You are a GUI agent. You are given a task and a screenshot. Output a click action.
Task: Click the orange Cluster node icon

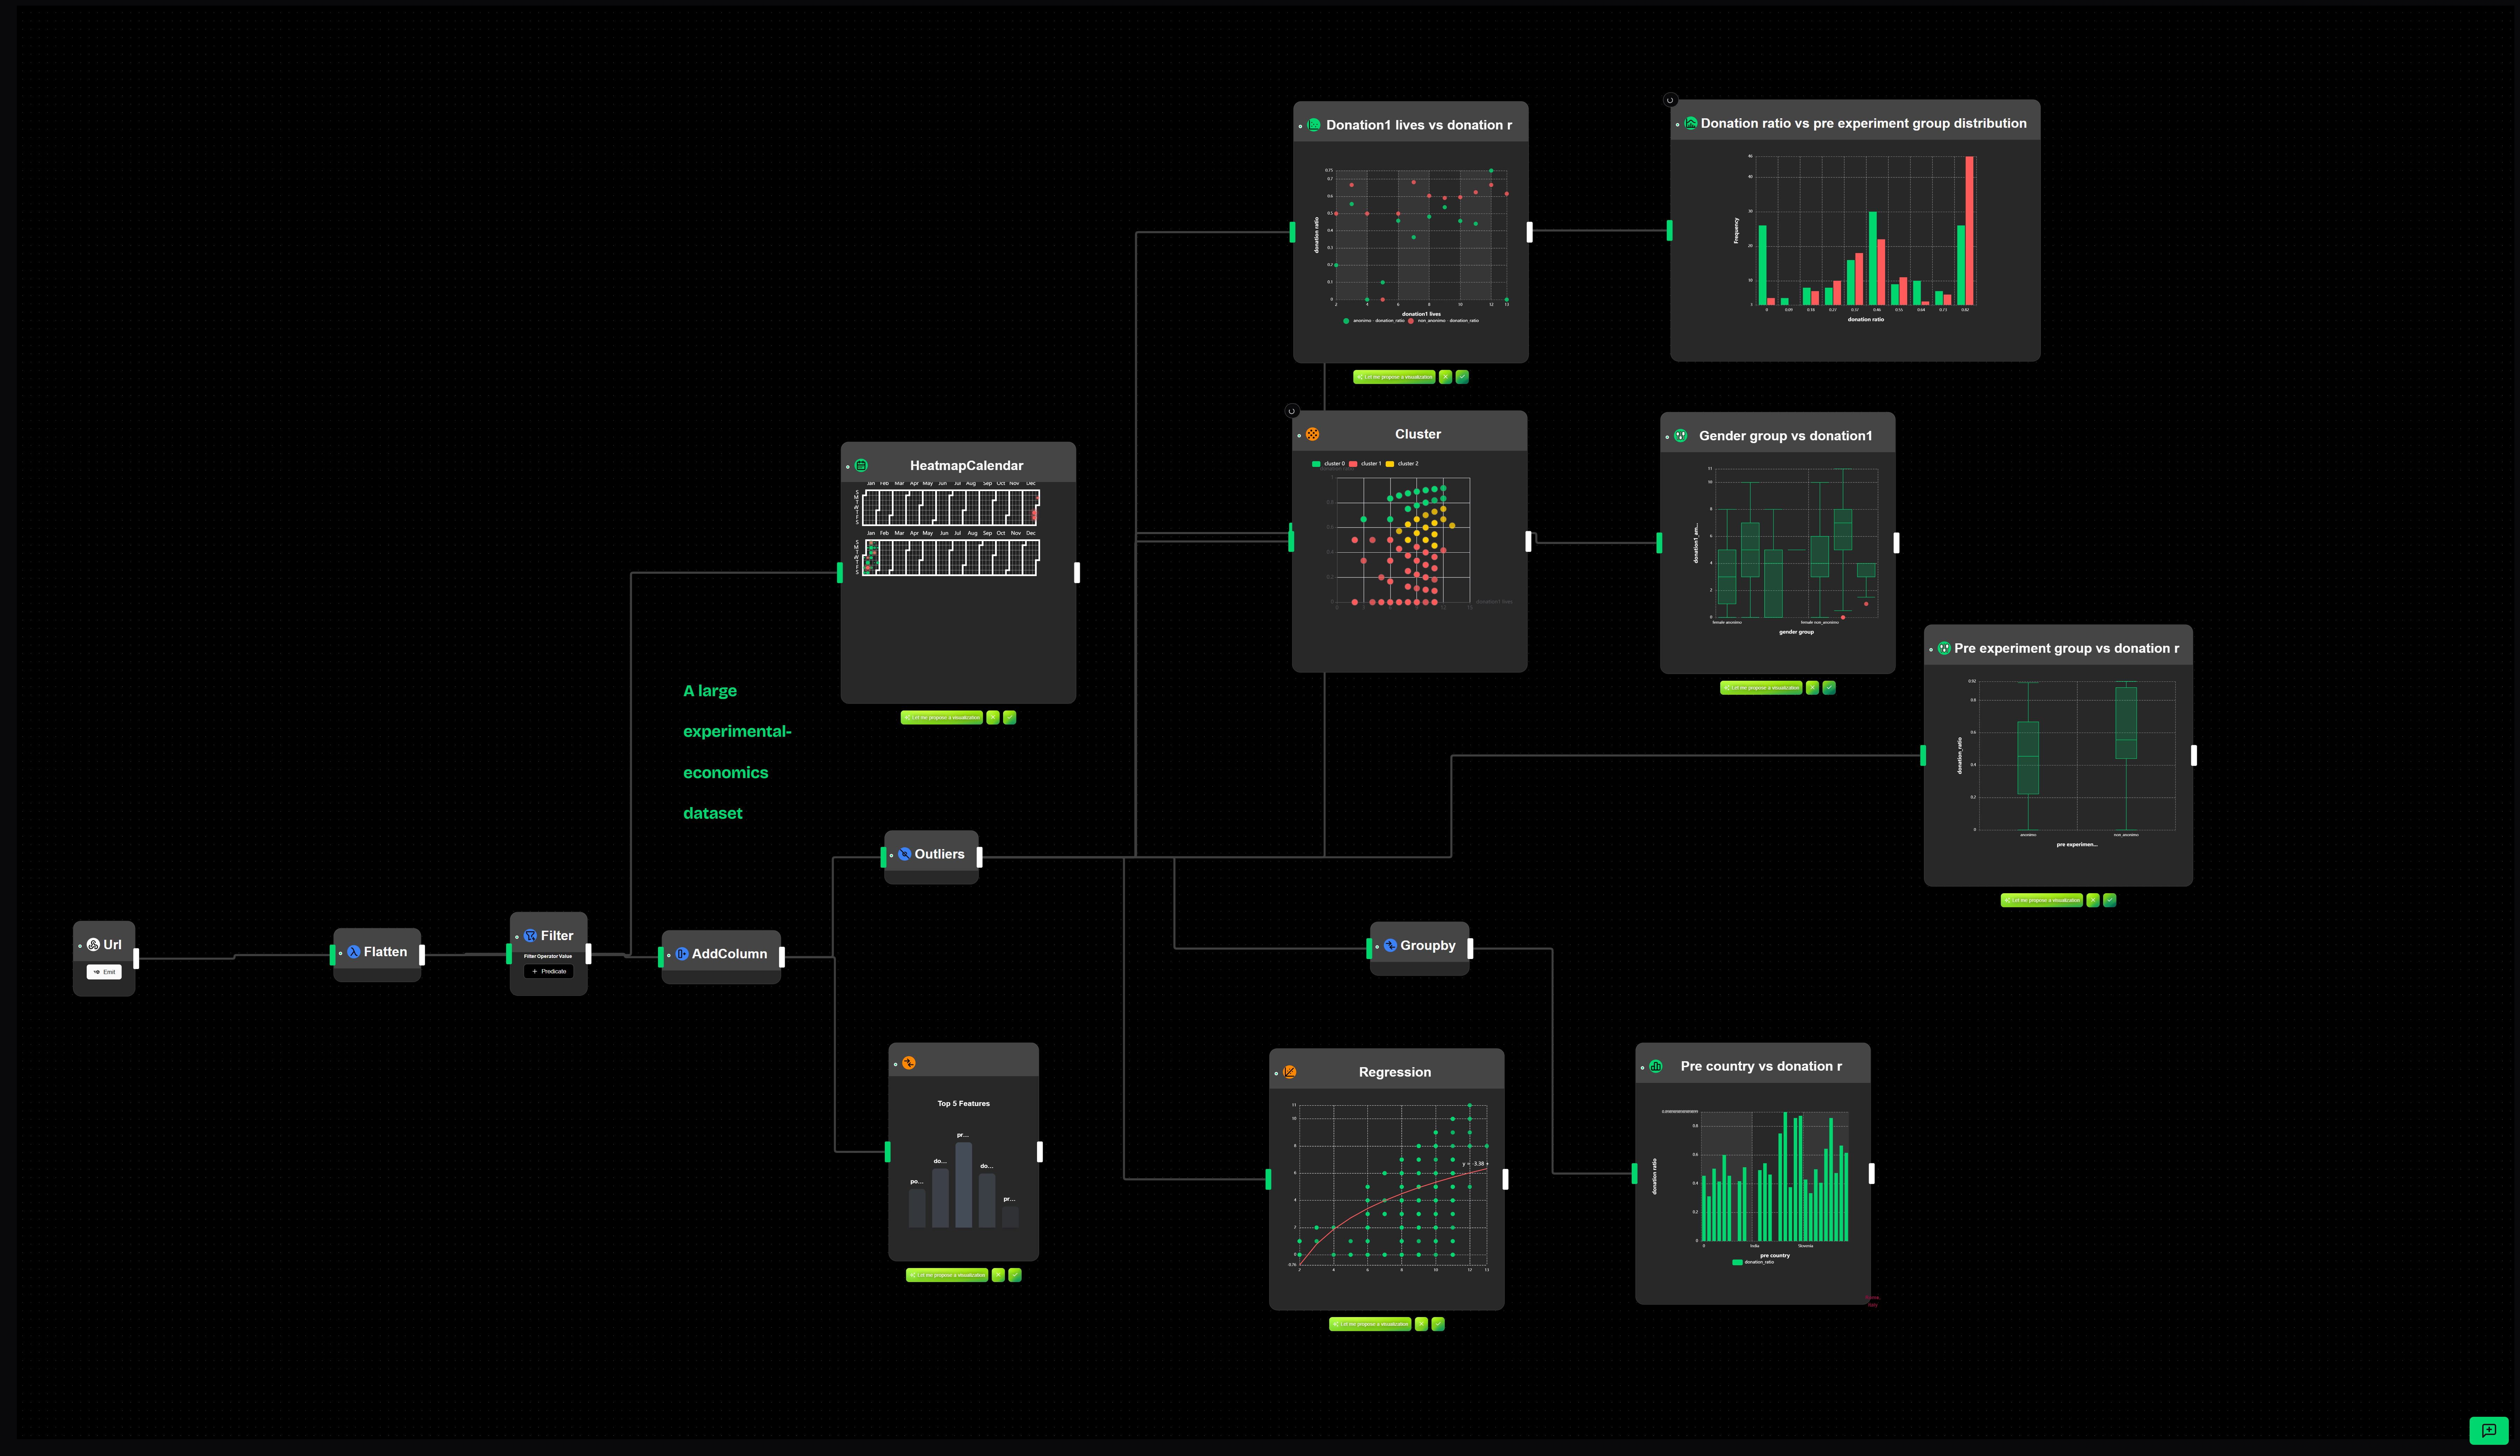[1313, 434]
